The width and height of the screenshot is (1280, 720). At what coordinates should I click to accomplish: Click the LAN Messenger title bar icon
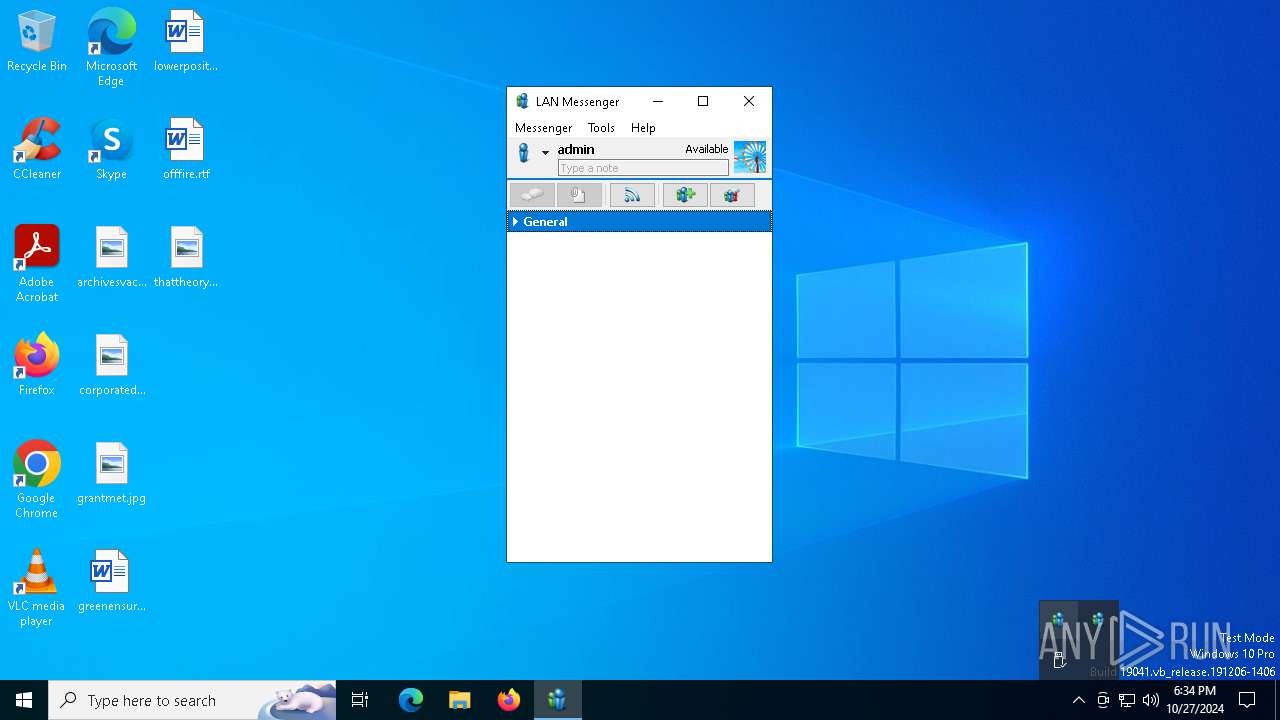coord(522,101)
